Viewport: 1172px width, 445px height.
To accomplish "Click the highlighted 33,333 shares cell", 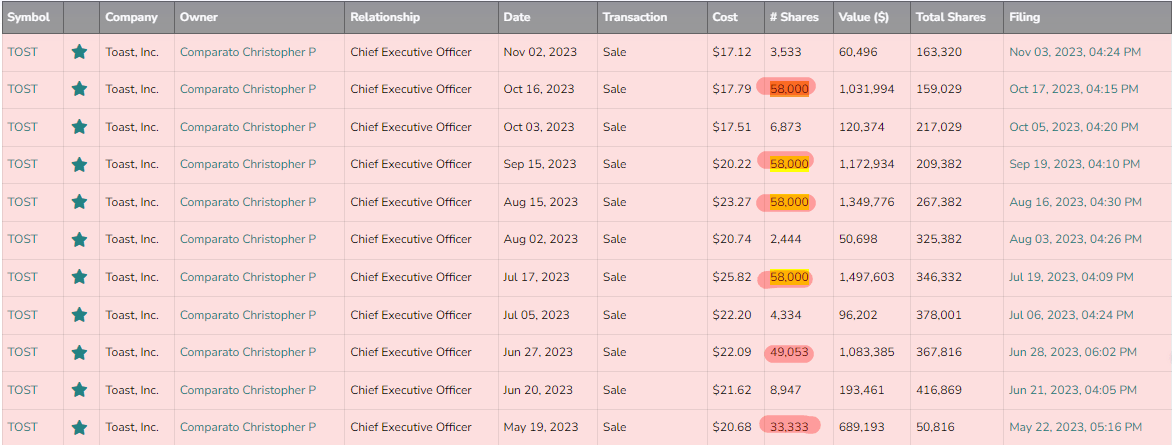I will click(x=789, y=427).
